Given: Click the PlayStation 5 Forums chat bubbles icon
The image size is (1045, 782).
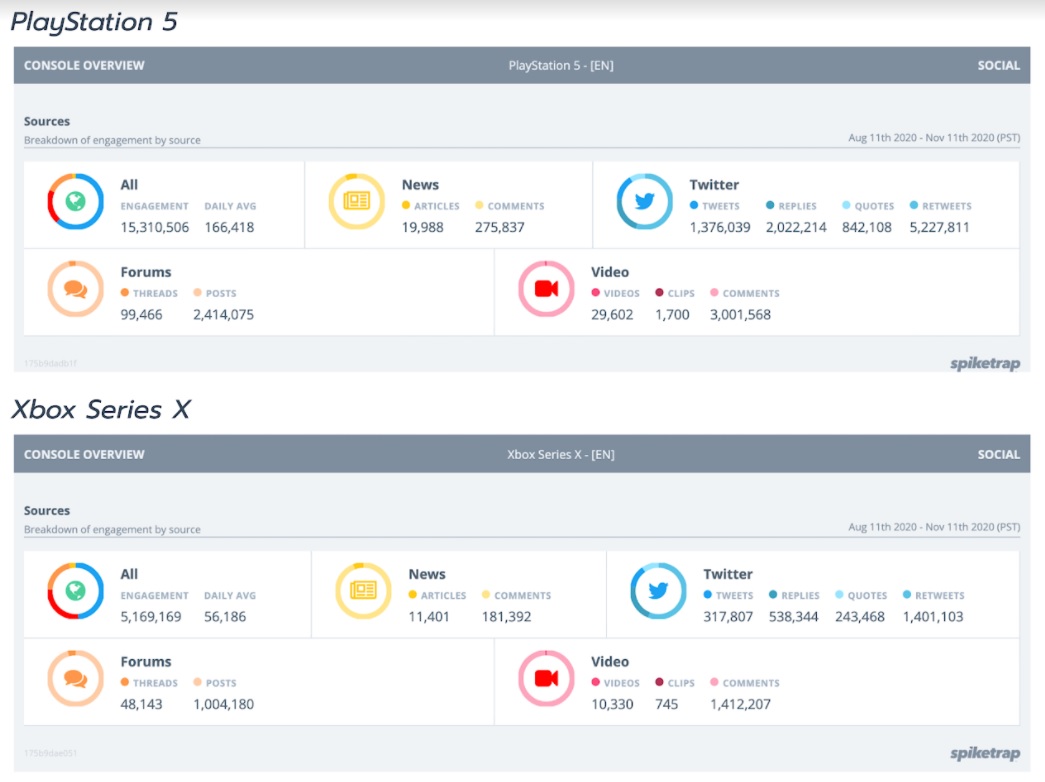Looking at the screenshot, I should coord(75,289).
